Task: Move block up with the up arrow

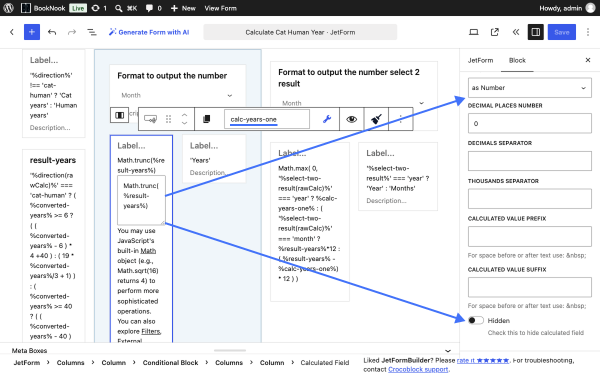Action: pyautogui.click(x=184, y=115)
